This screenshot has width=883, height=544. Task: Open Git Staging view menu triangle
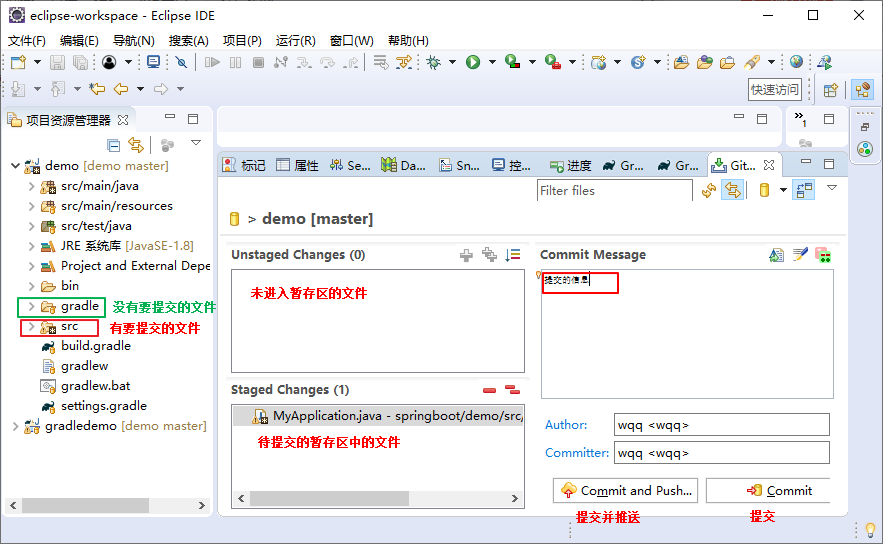[832, 188]
